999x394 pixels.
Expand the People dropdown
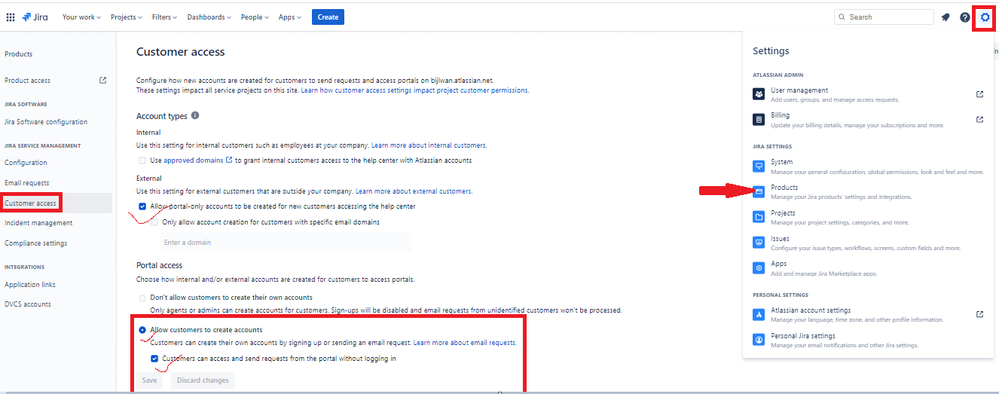coord(255,17)
